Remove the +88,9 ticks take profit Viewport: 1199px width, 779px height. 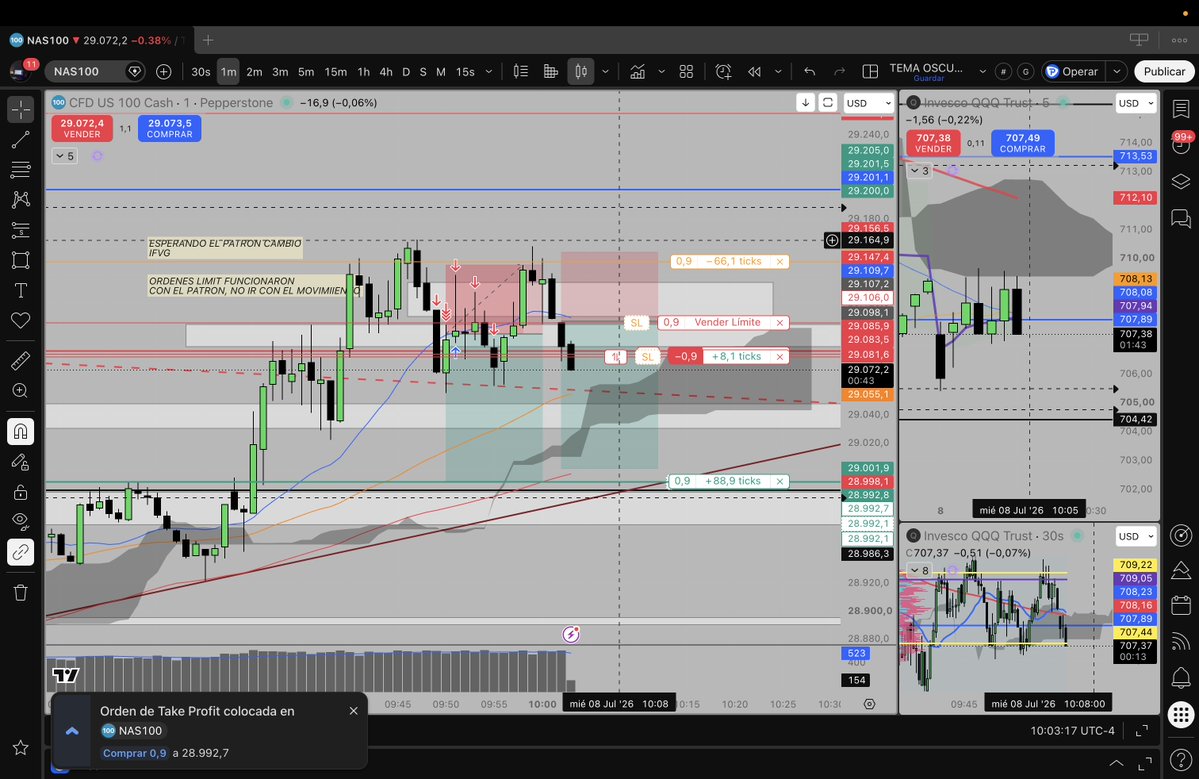[780, 482]
